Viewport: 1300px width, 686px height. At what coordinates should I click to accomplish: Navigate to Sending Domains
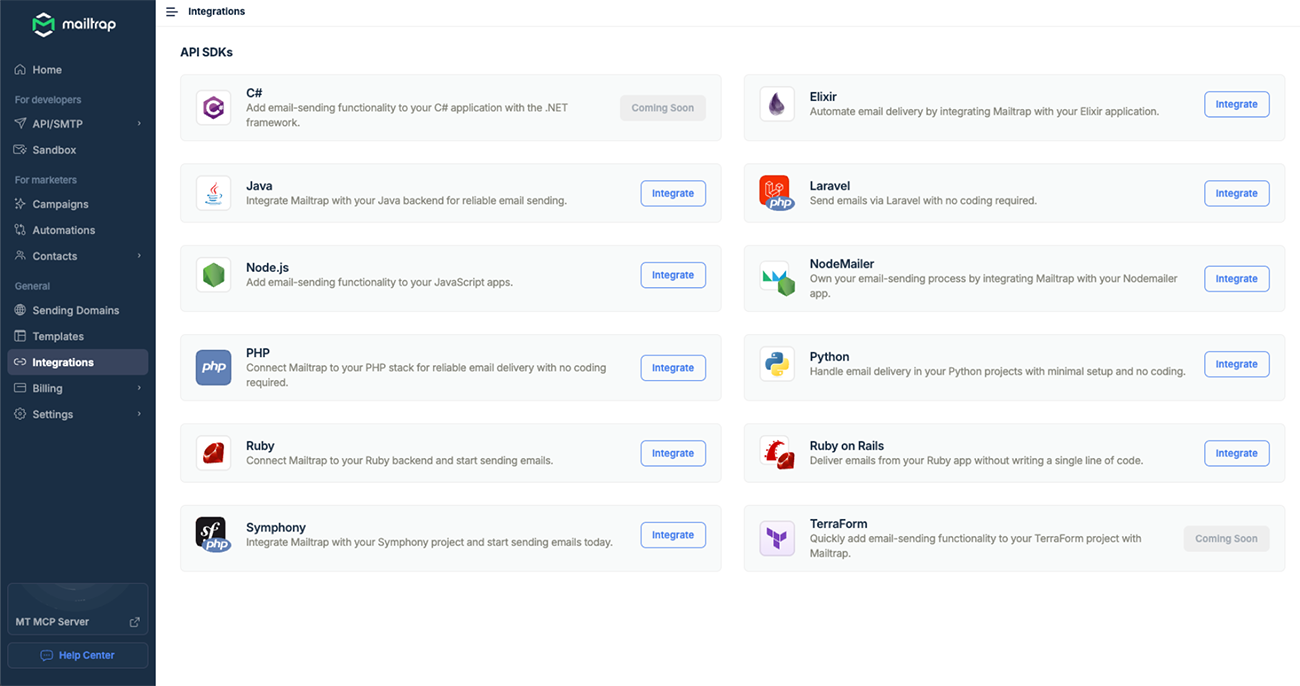[x=78, y=310]
